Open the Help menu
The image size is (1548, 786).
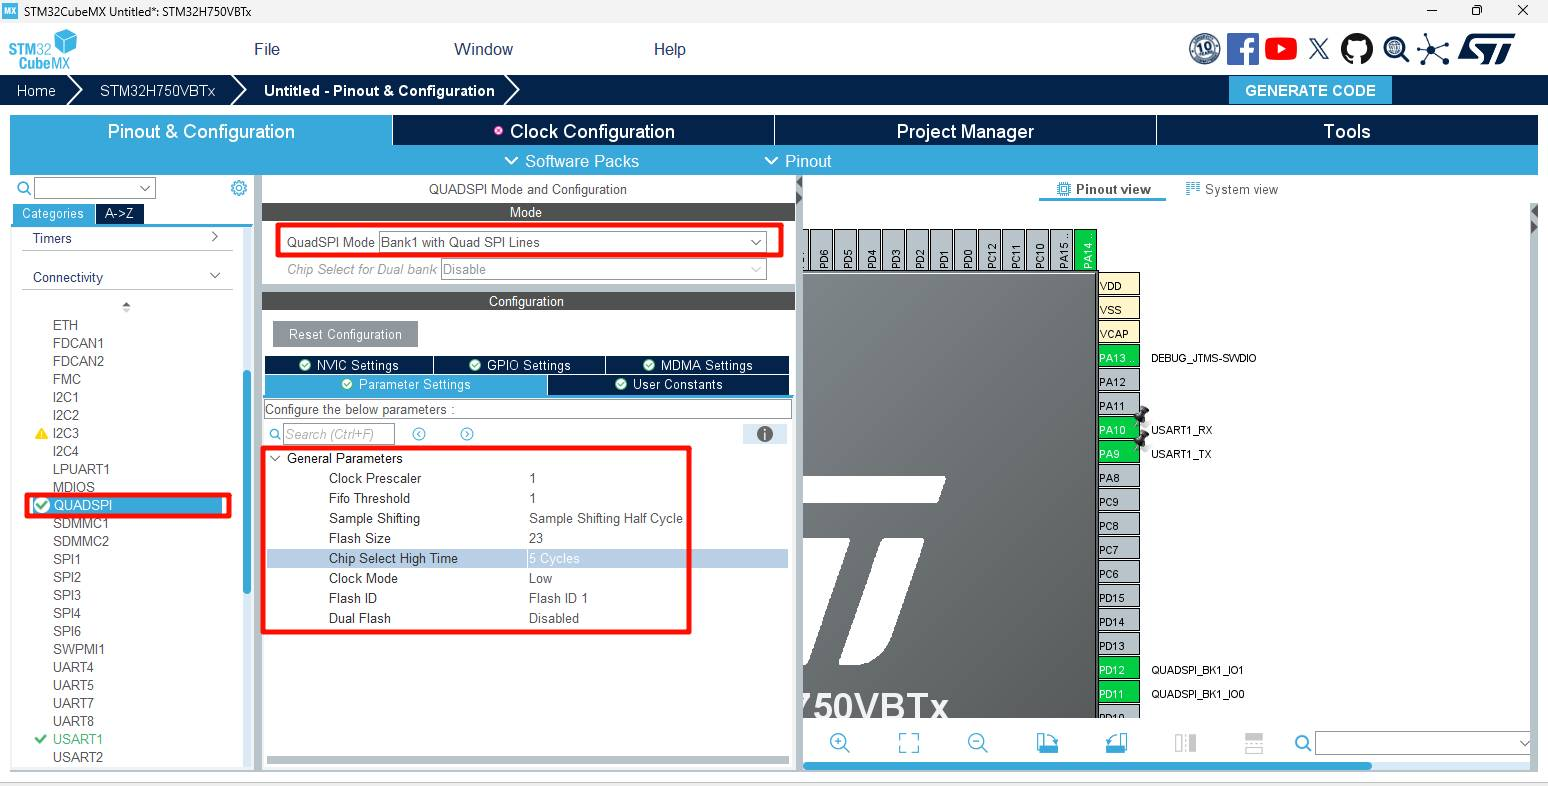(670, 49)
